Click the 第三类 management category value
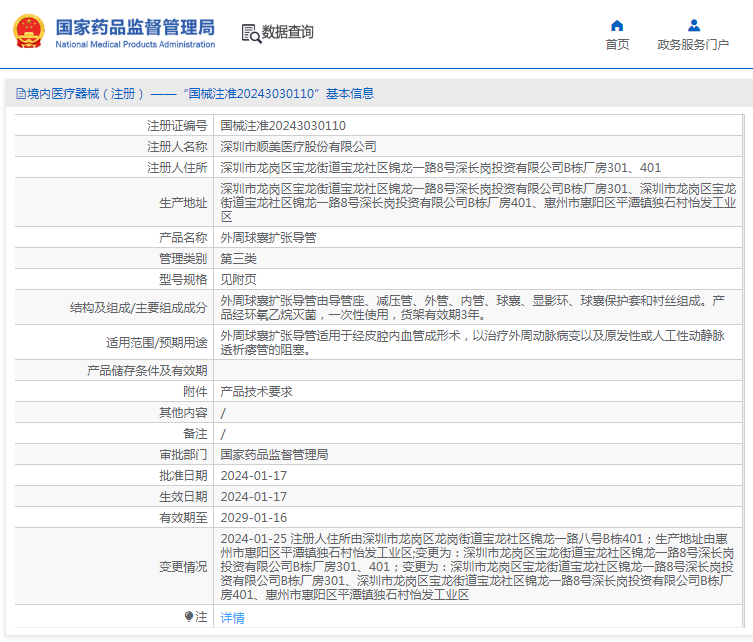The image size is (753, 642). pyautogui.click(x=239, y=259)
